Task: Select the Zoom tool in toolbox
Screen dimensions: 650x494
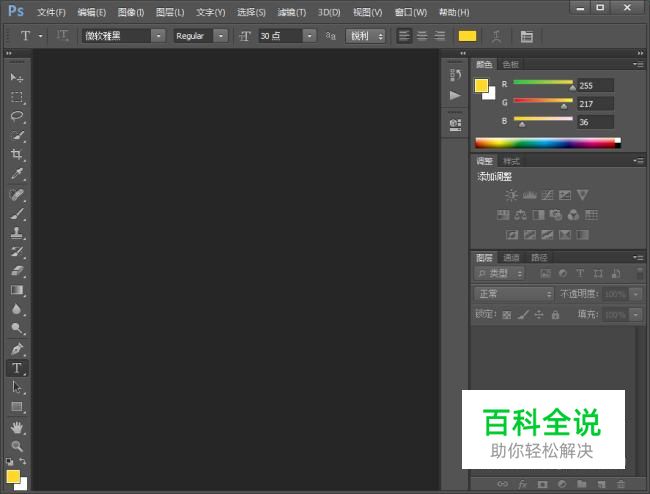Action: tap(17, 446)
